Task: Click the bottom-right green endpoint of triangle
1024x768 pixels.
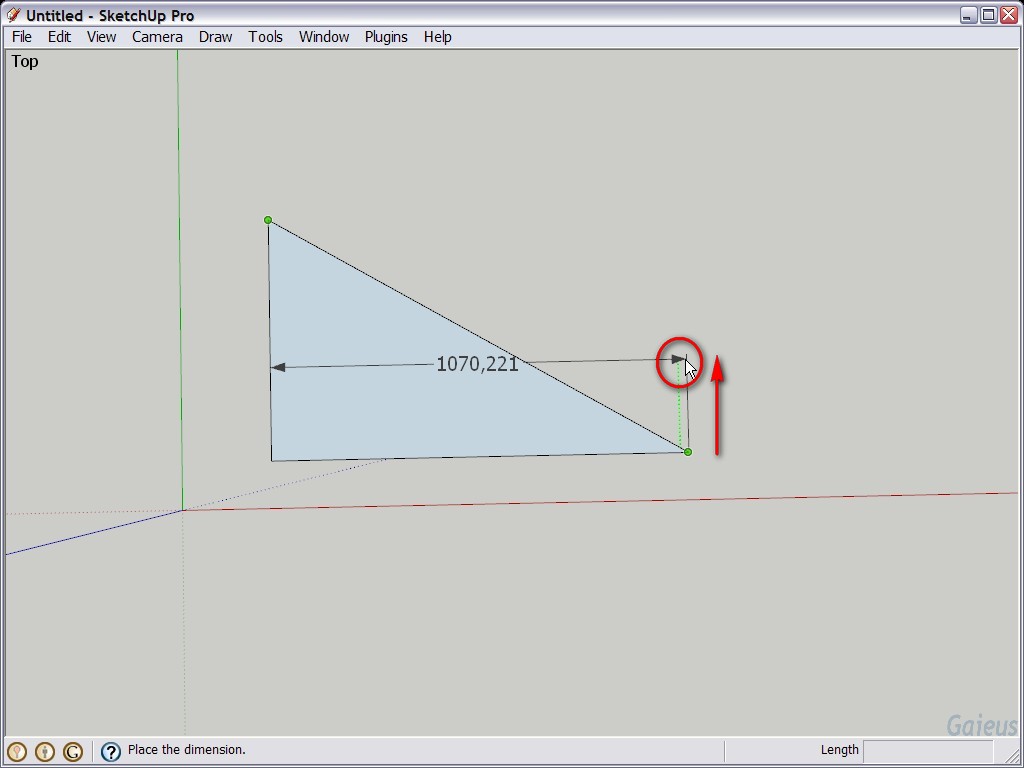Action: pyautogui.click(x=688, y=452)
